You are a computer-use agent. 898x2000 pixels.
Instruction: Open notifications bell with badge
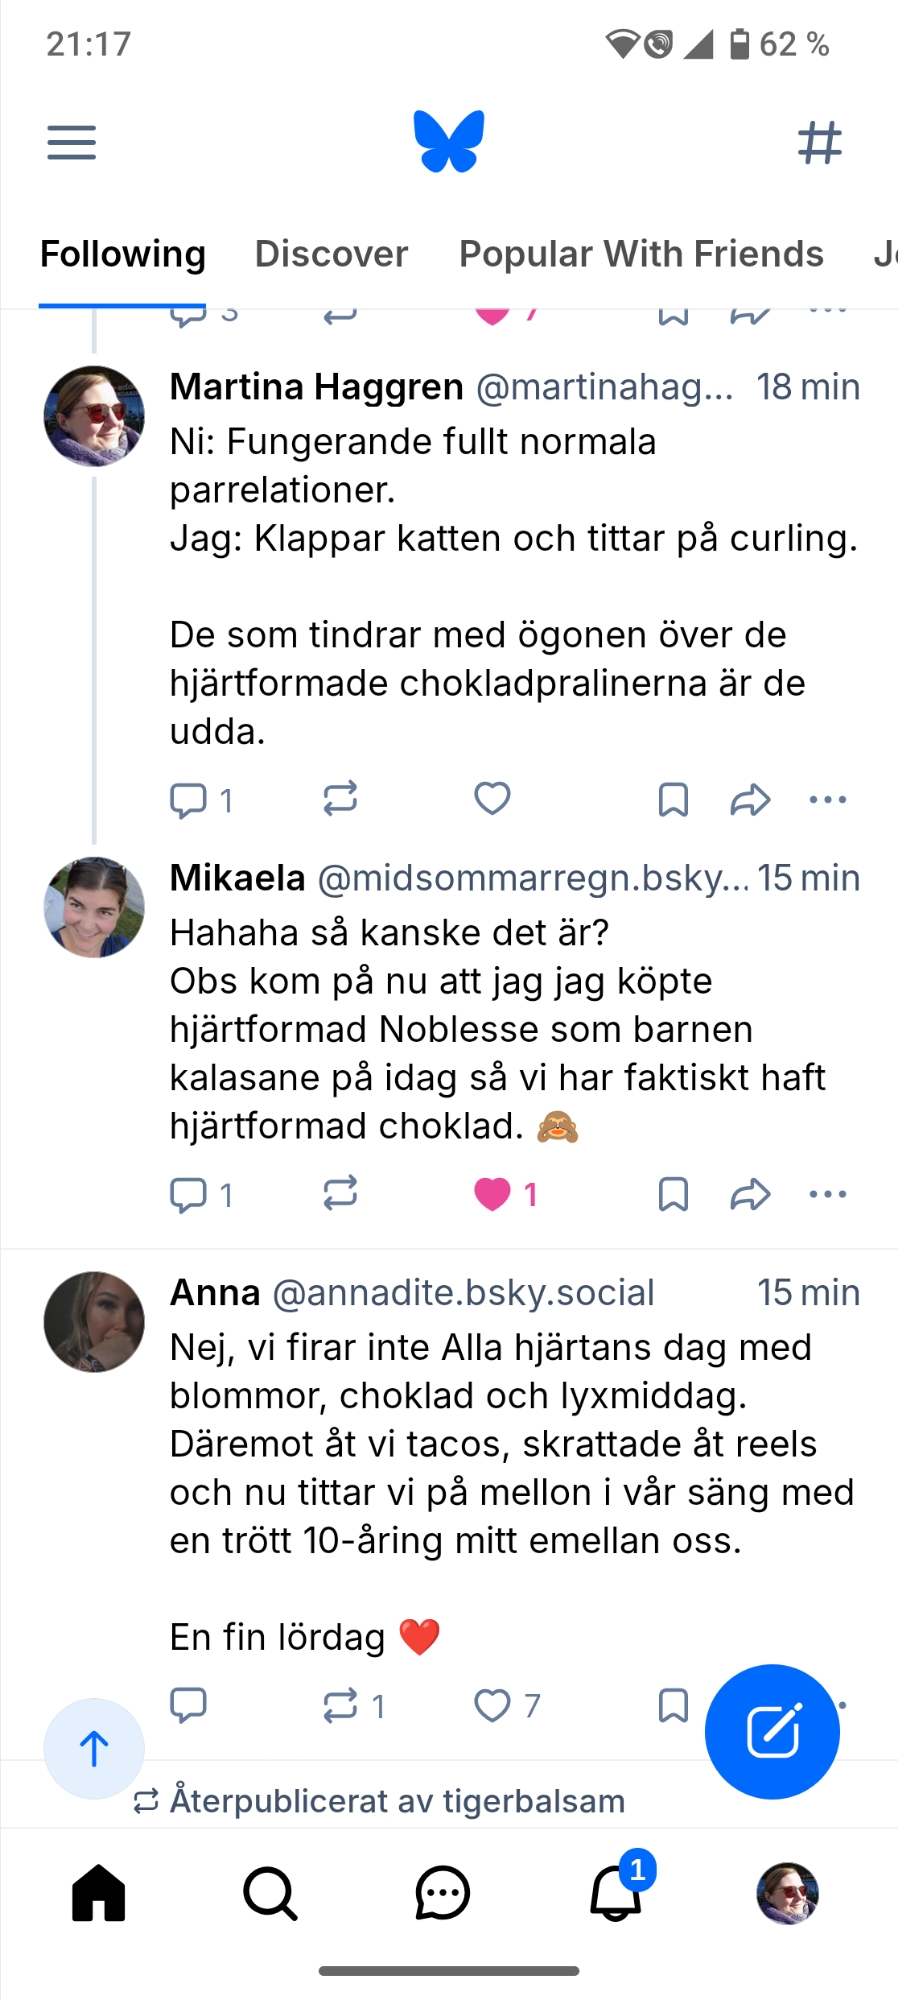coord(616,1893)
